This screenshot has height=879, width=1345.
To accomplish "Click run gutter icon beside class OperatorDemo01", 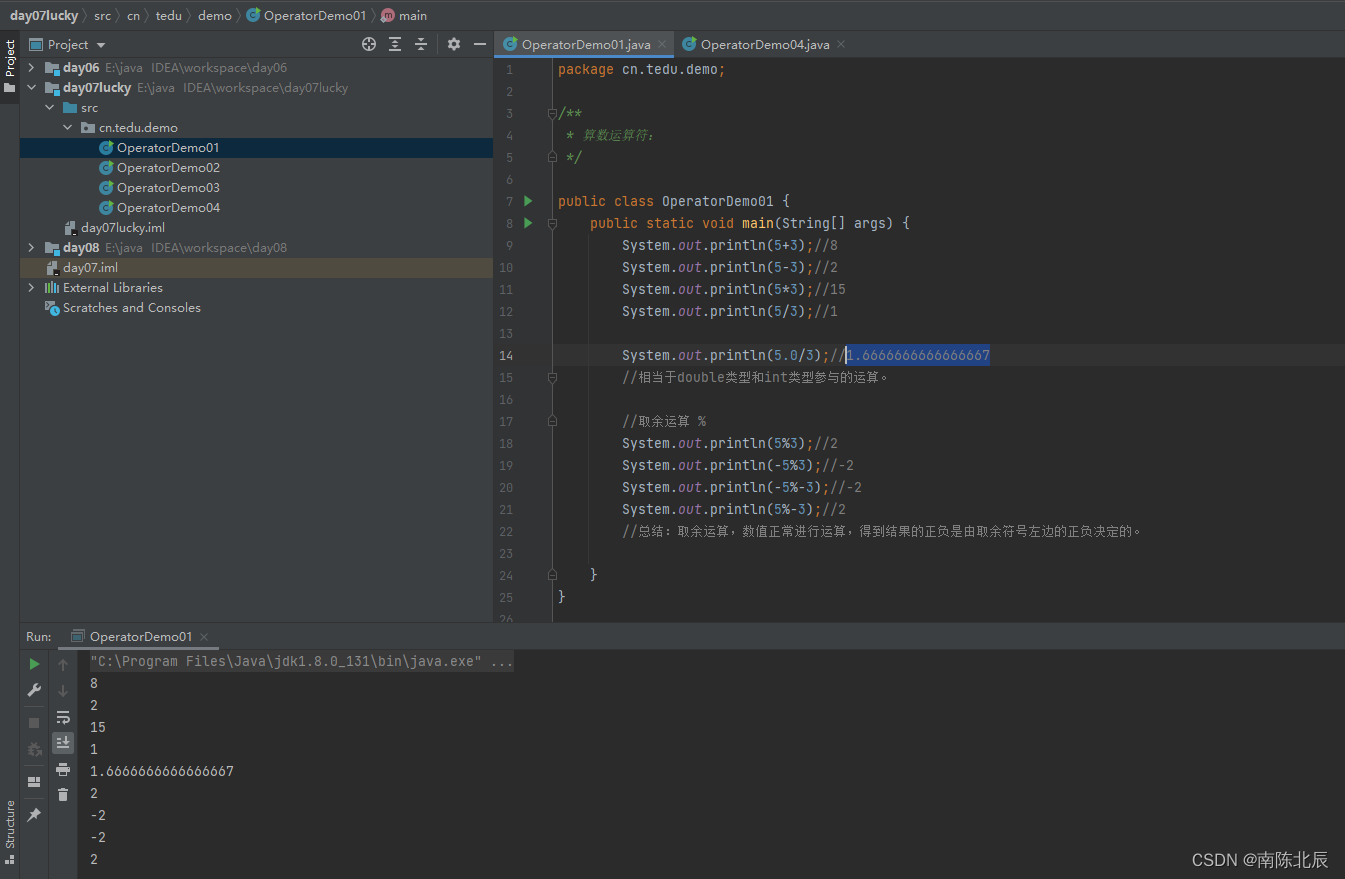I will point(529,201).
